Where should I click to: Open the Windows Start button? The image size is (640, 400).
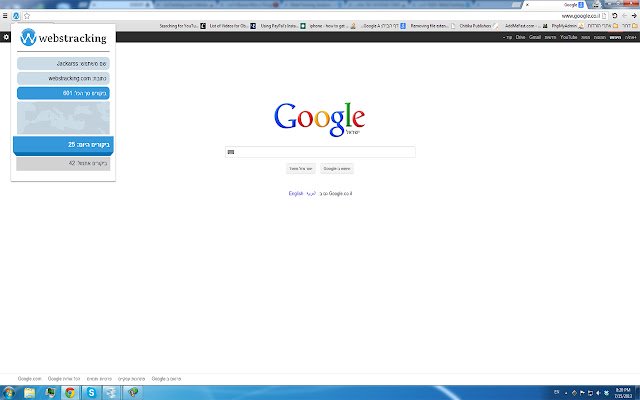[8, 393]
